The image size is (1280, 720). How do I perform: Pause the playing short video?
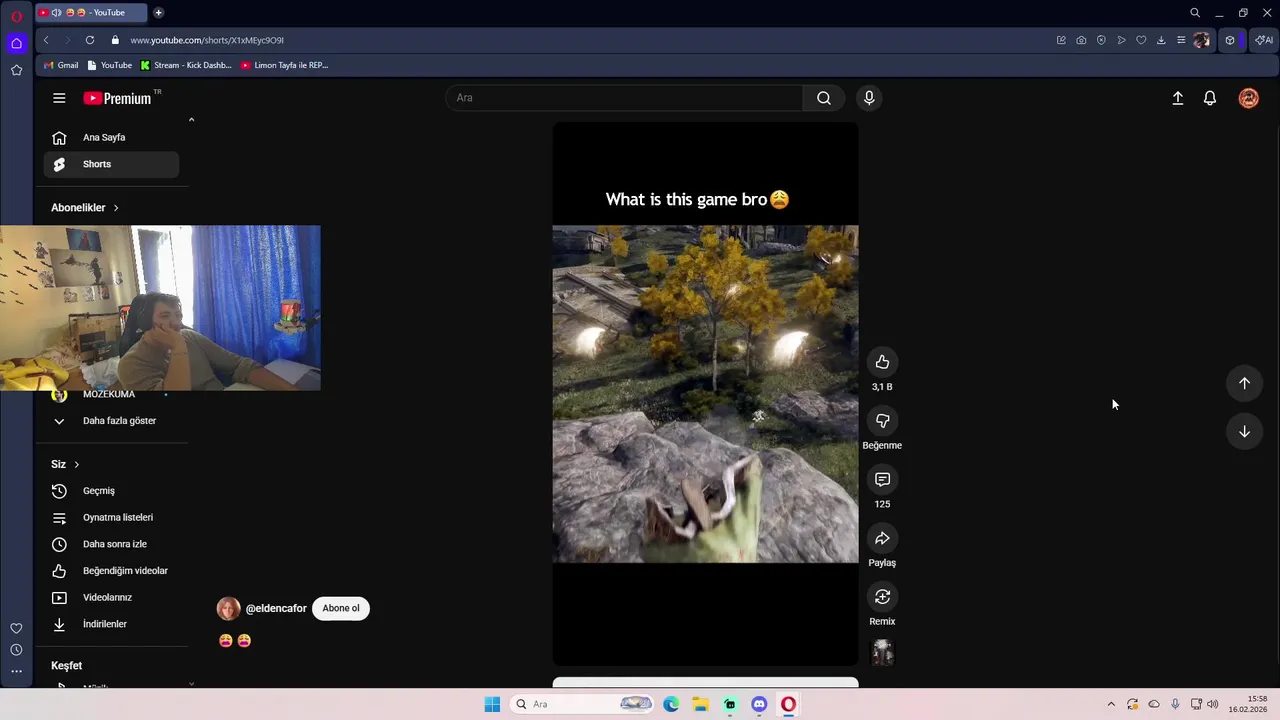[x=705, y=394]
